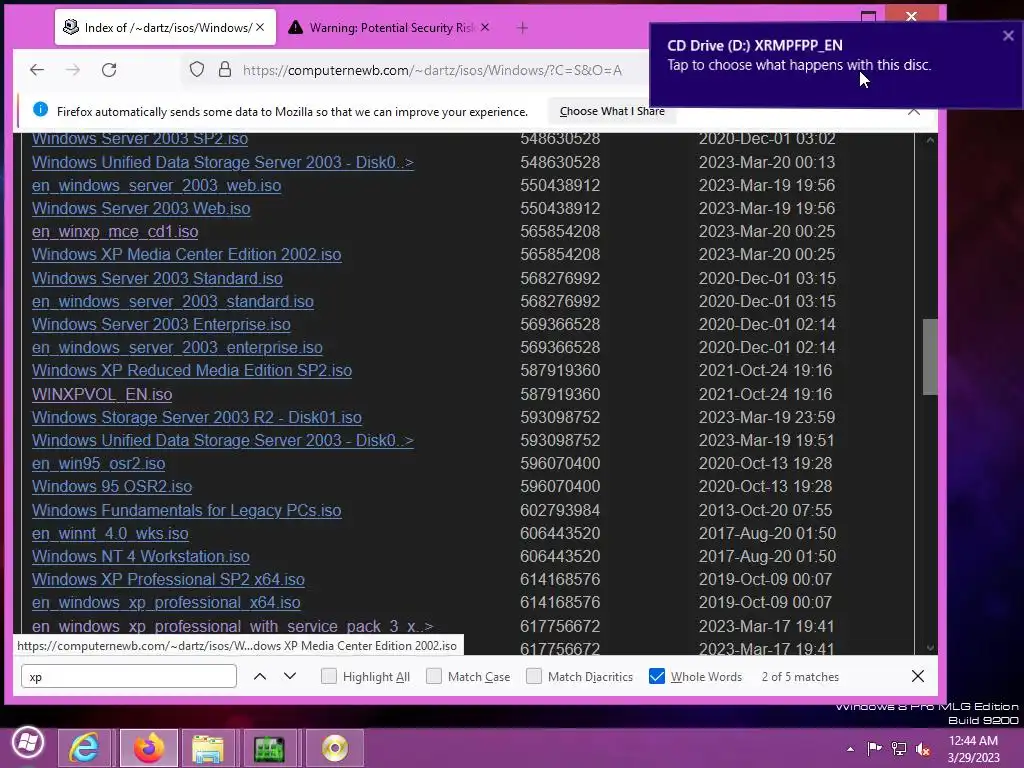Jump to previous find match
Screen dimensions: 1024x768
click(260, 677)
